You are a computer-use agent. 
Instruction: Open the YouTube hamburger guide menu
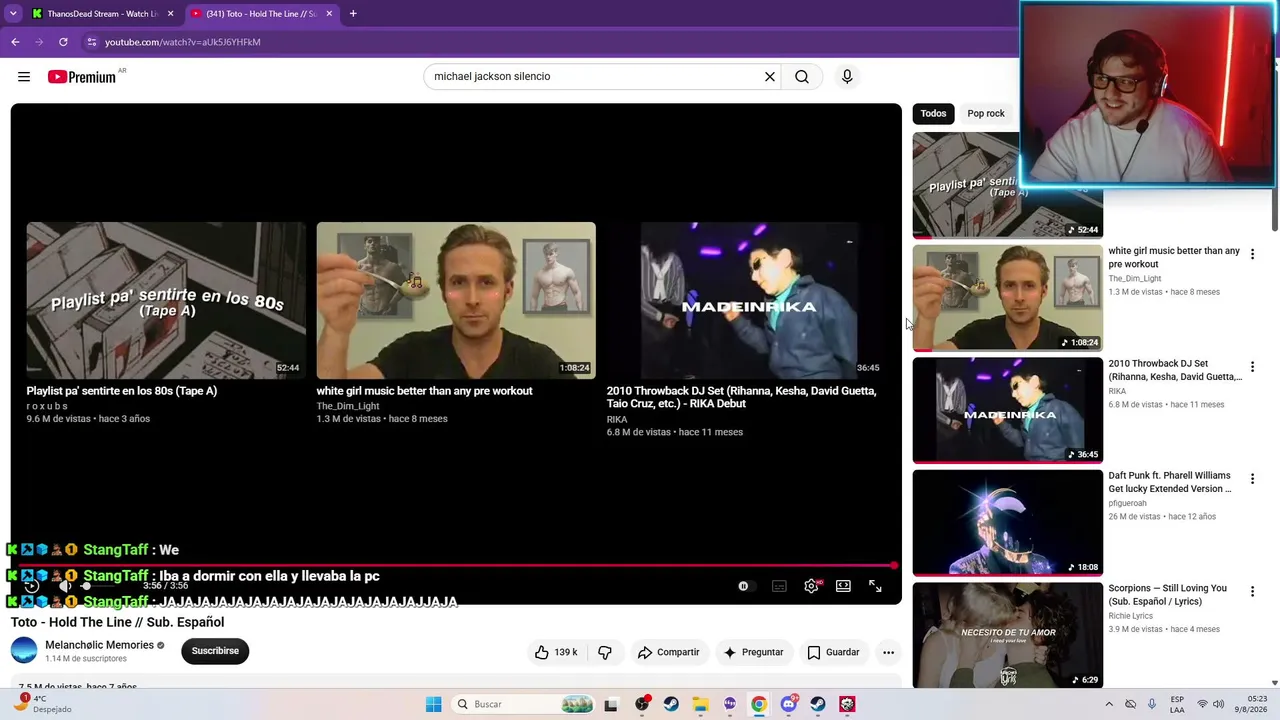click(x=24, y=77)
